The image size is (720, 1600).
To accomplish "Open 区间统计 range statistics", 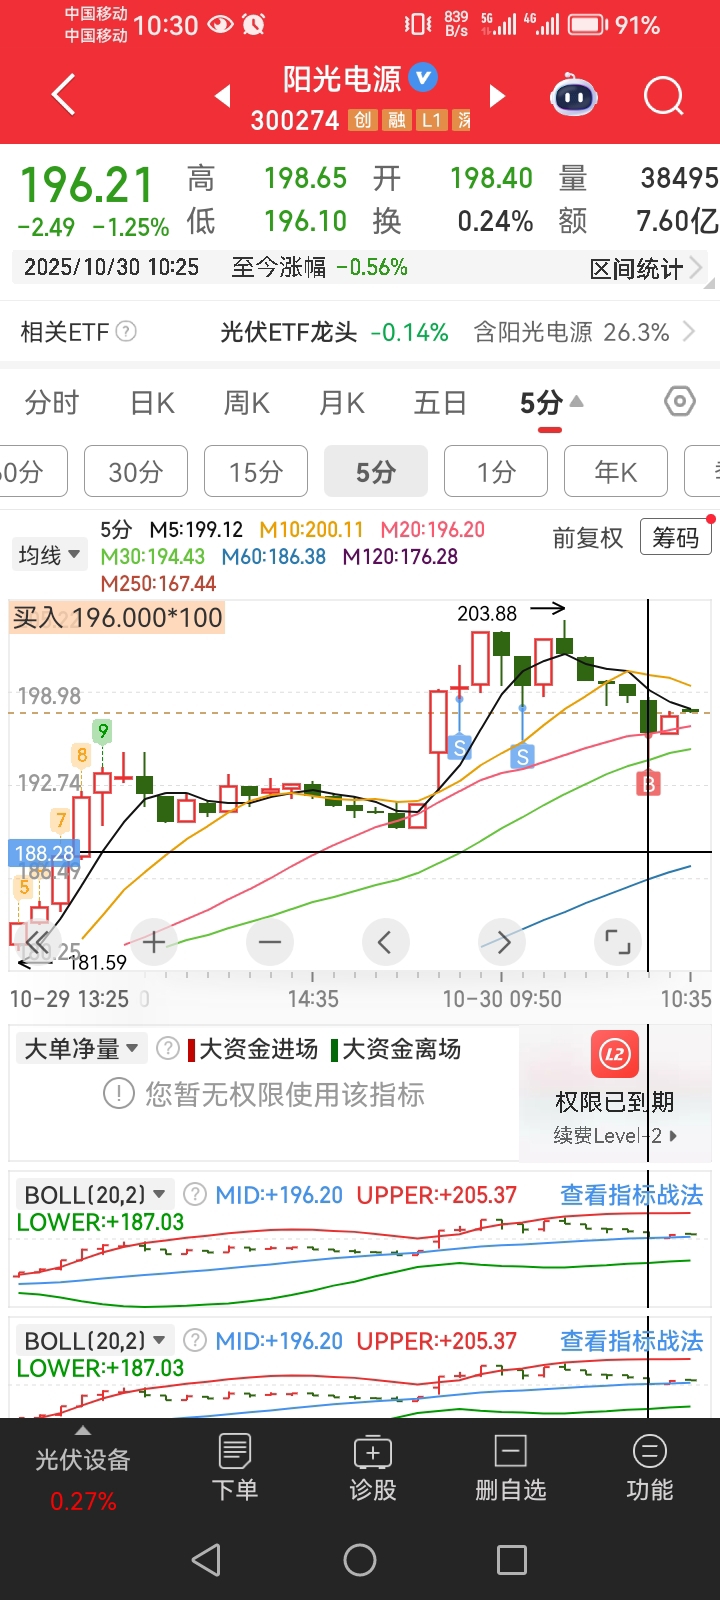I will point(646,268).
